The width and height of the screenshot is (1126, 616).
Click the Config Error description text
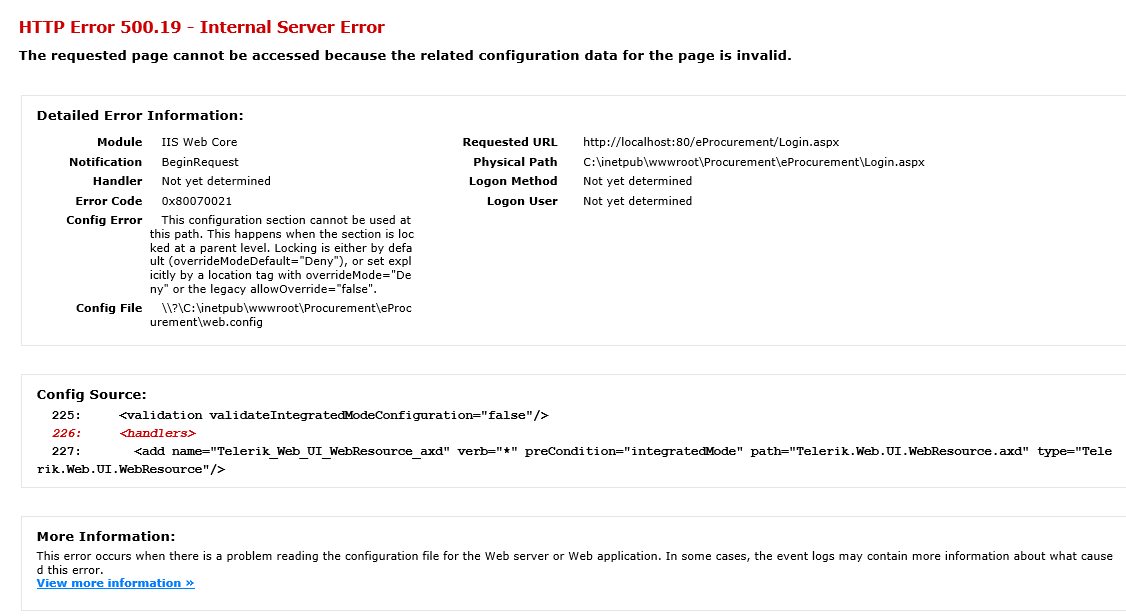[x=282, y=255]
